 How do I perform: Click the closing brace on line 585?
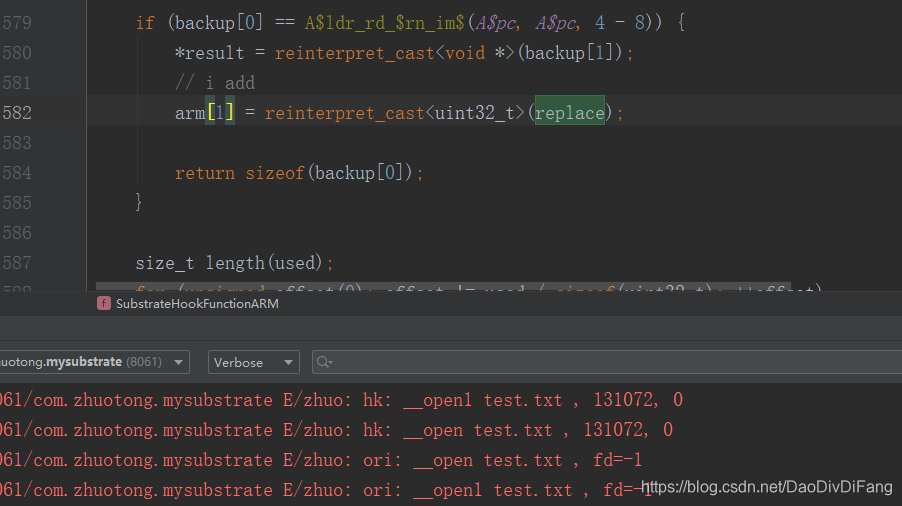click(139, 202)
